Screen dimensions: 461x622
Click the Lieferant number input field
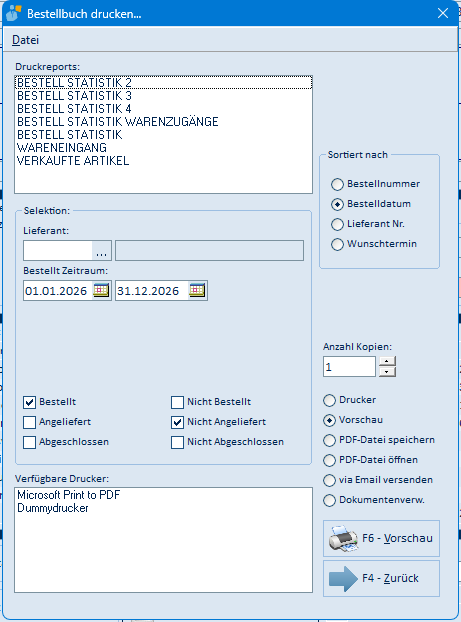(x=58, y=251)
